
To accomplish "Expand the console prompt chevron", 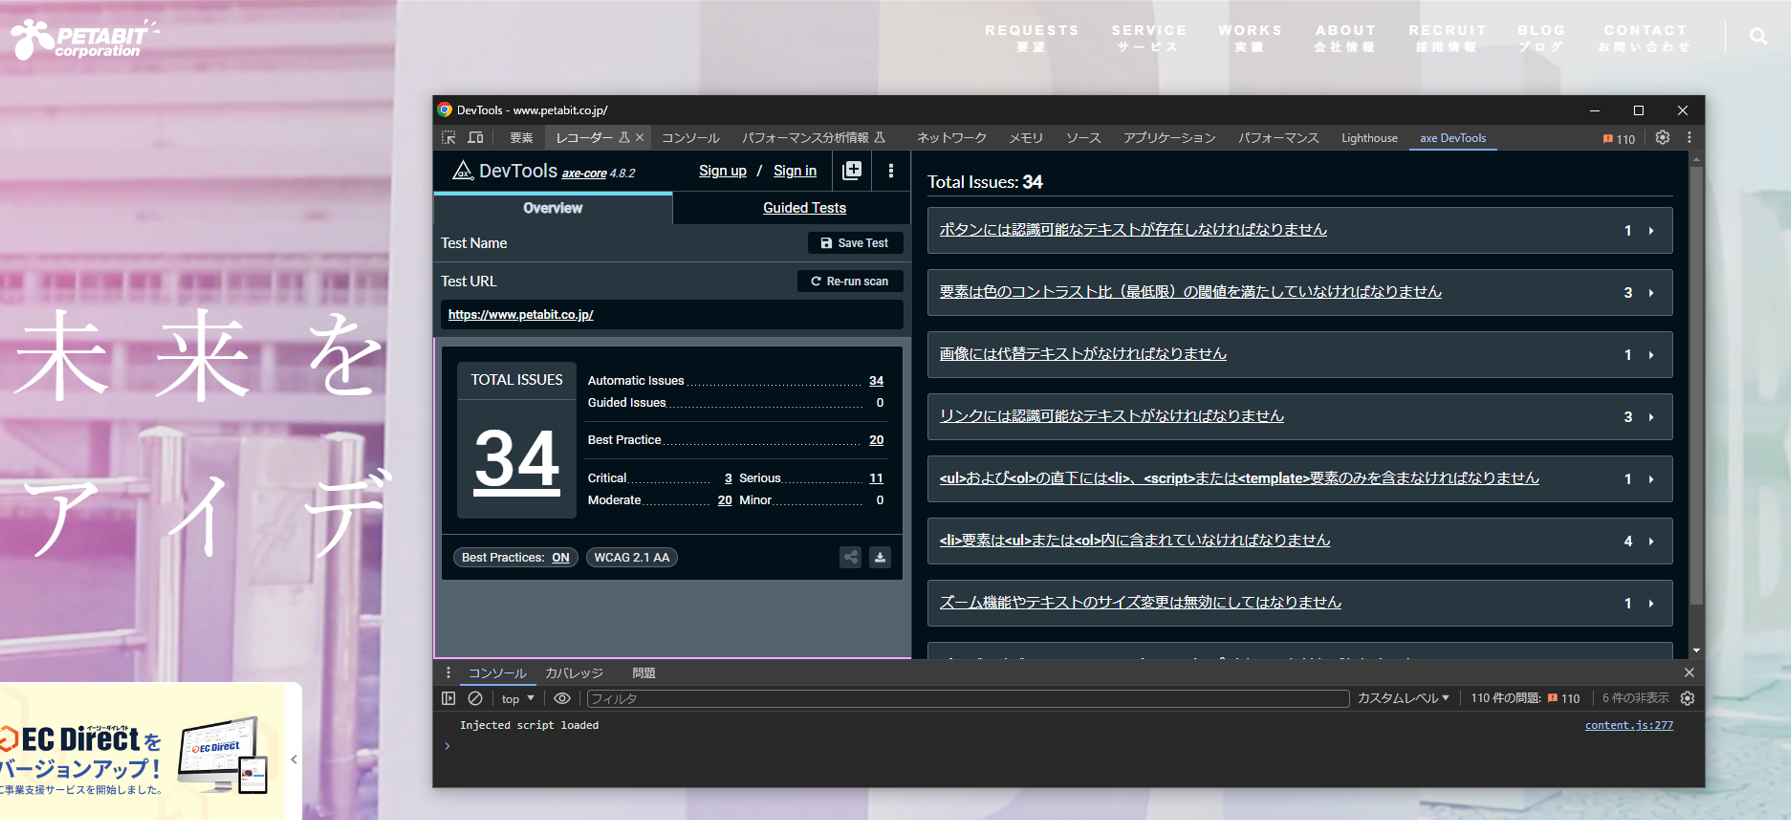I will click(447, 746).
